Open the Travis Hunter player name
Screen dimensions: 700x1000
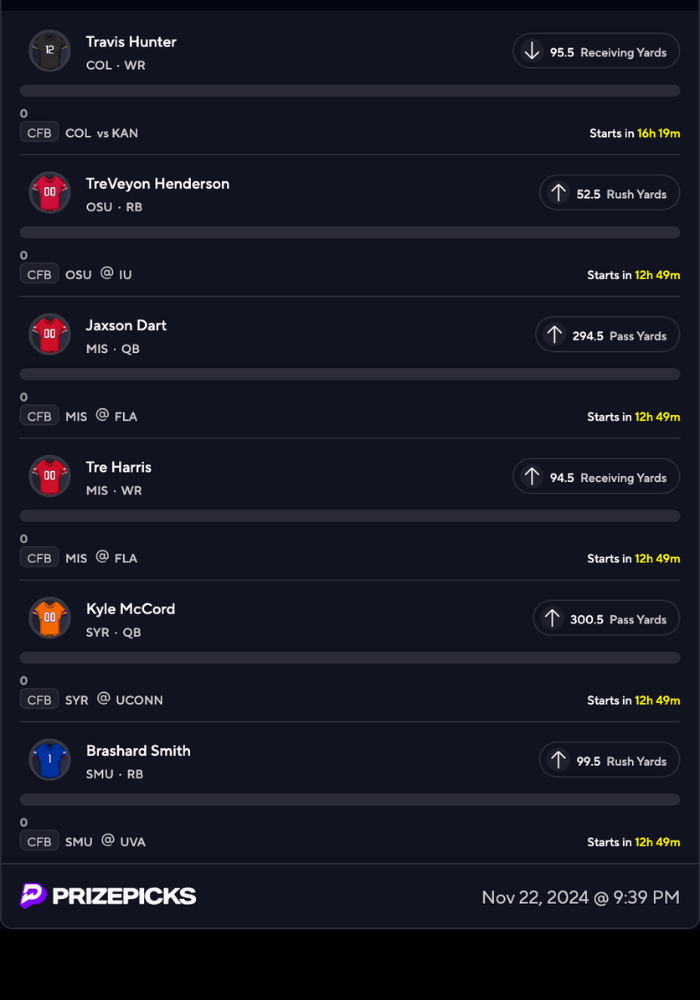pyautogui.click(x=131, y=42)
